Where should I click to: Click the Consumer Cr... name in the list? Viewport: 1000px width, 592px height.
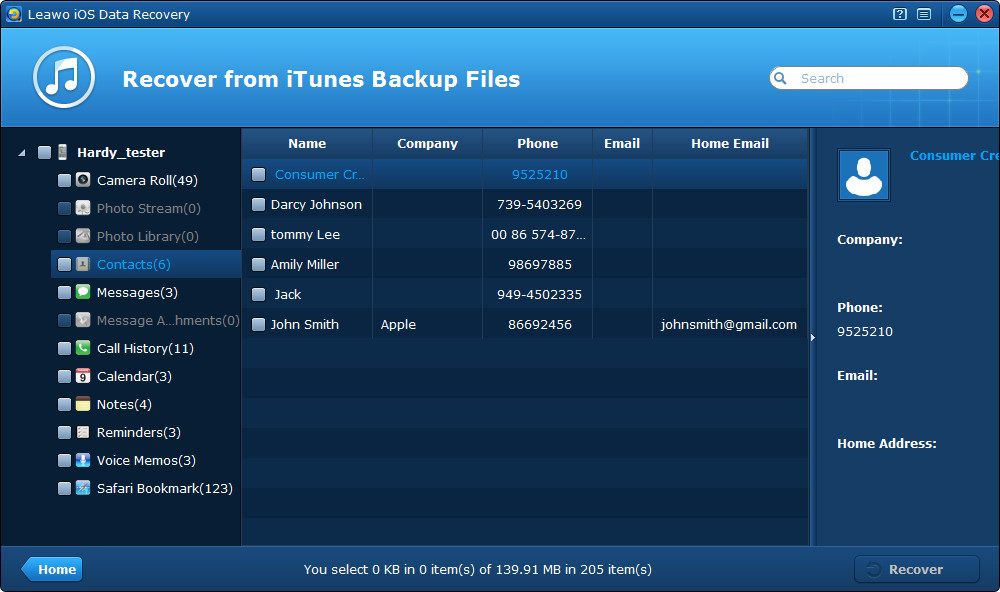tap(320, 174)
